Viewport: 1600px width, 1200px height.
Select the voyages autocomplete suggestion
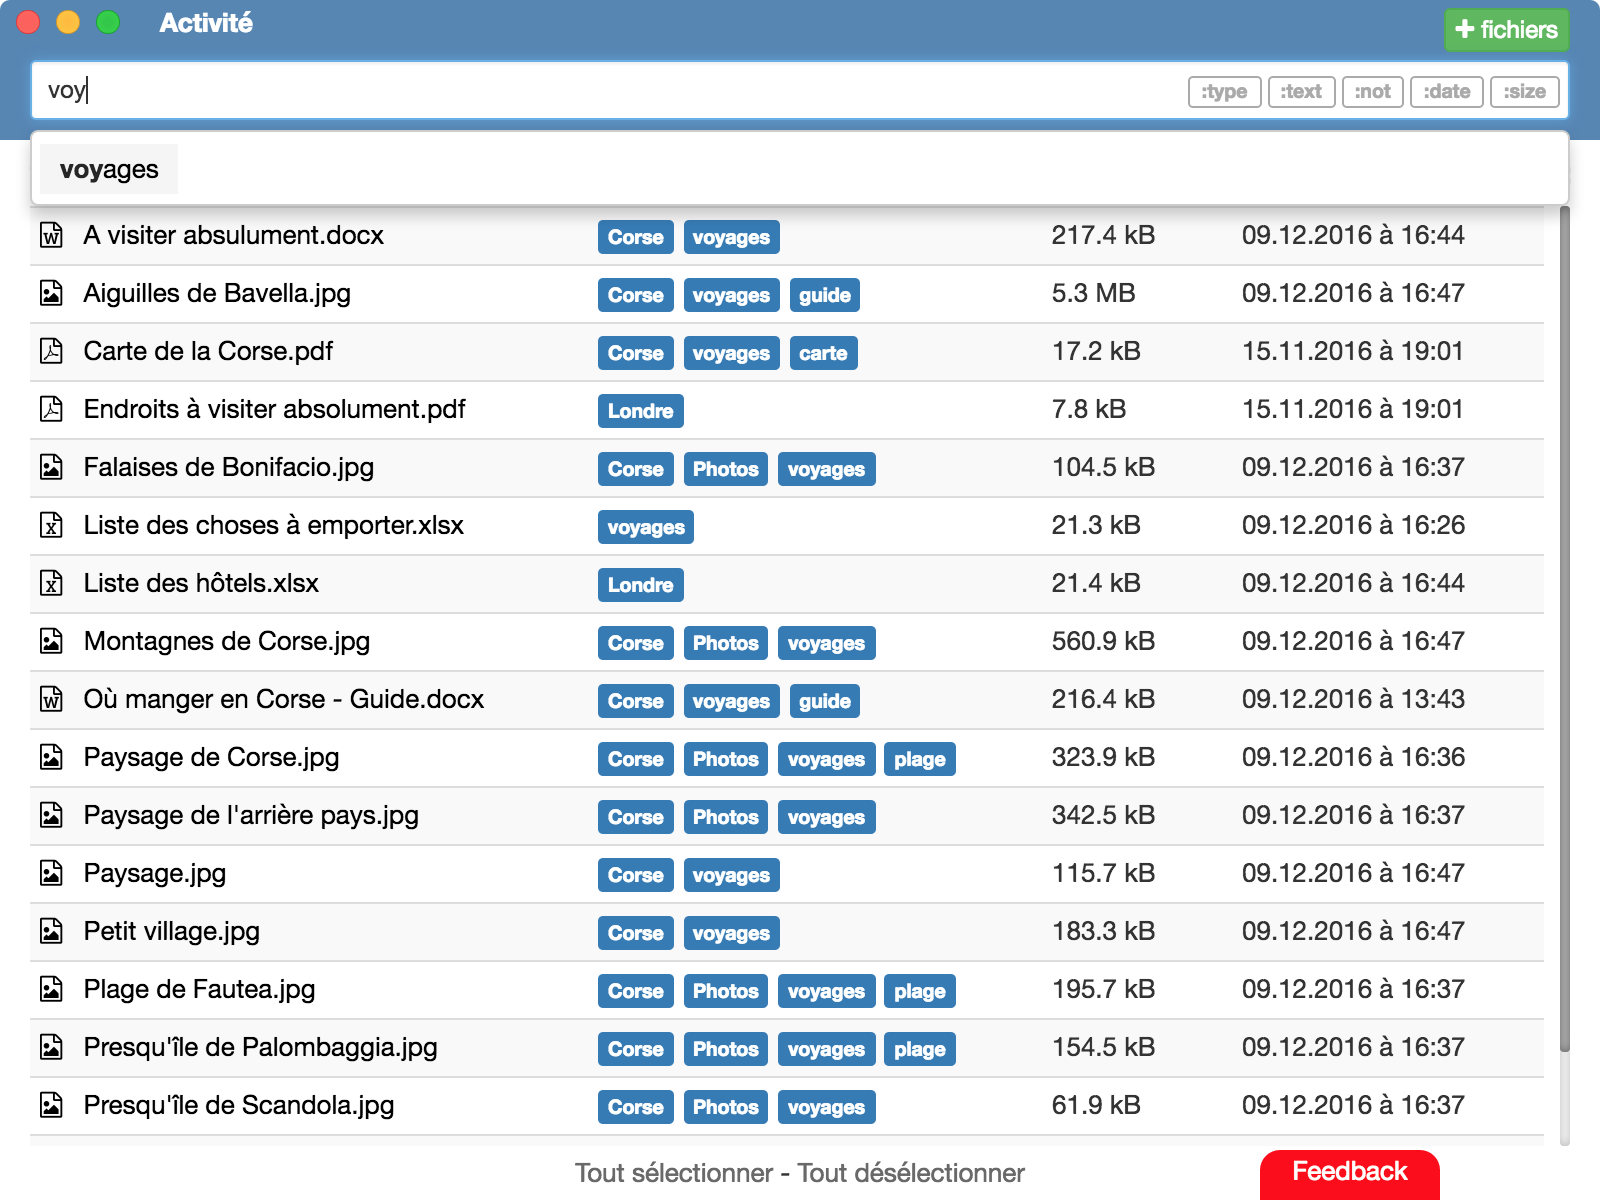[109, 168]
